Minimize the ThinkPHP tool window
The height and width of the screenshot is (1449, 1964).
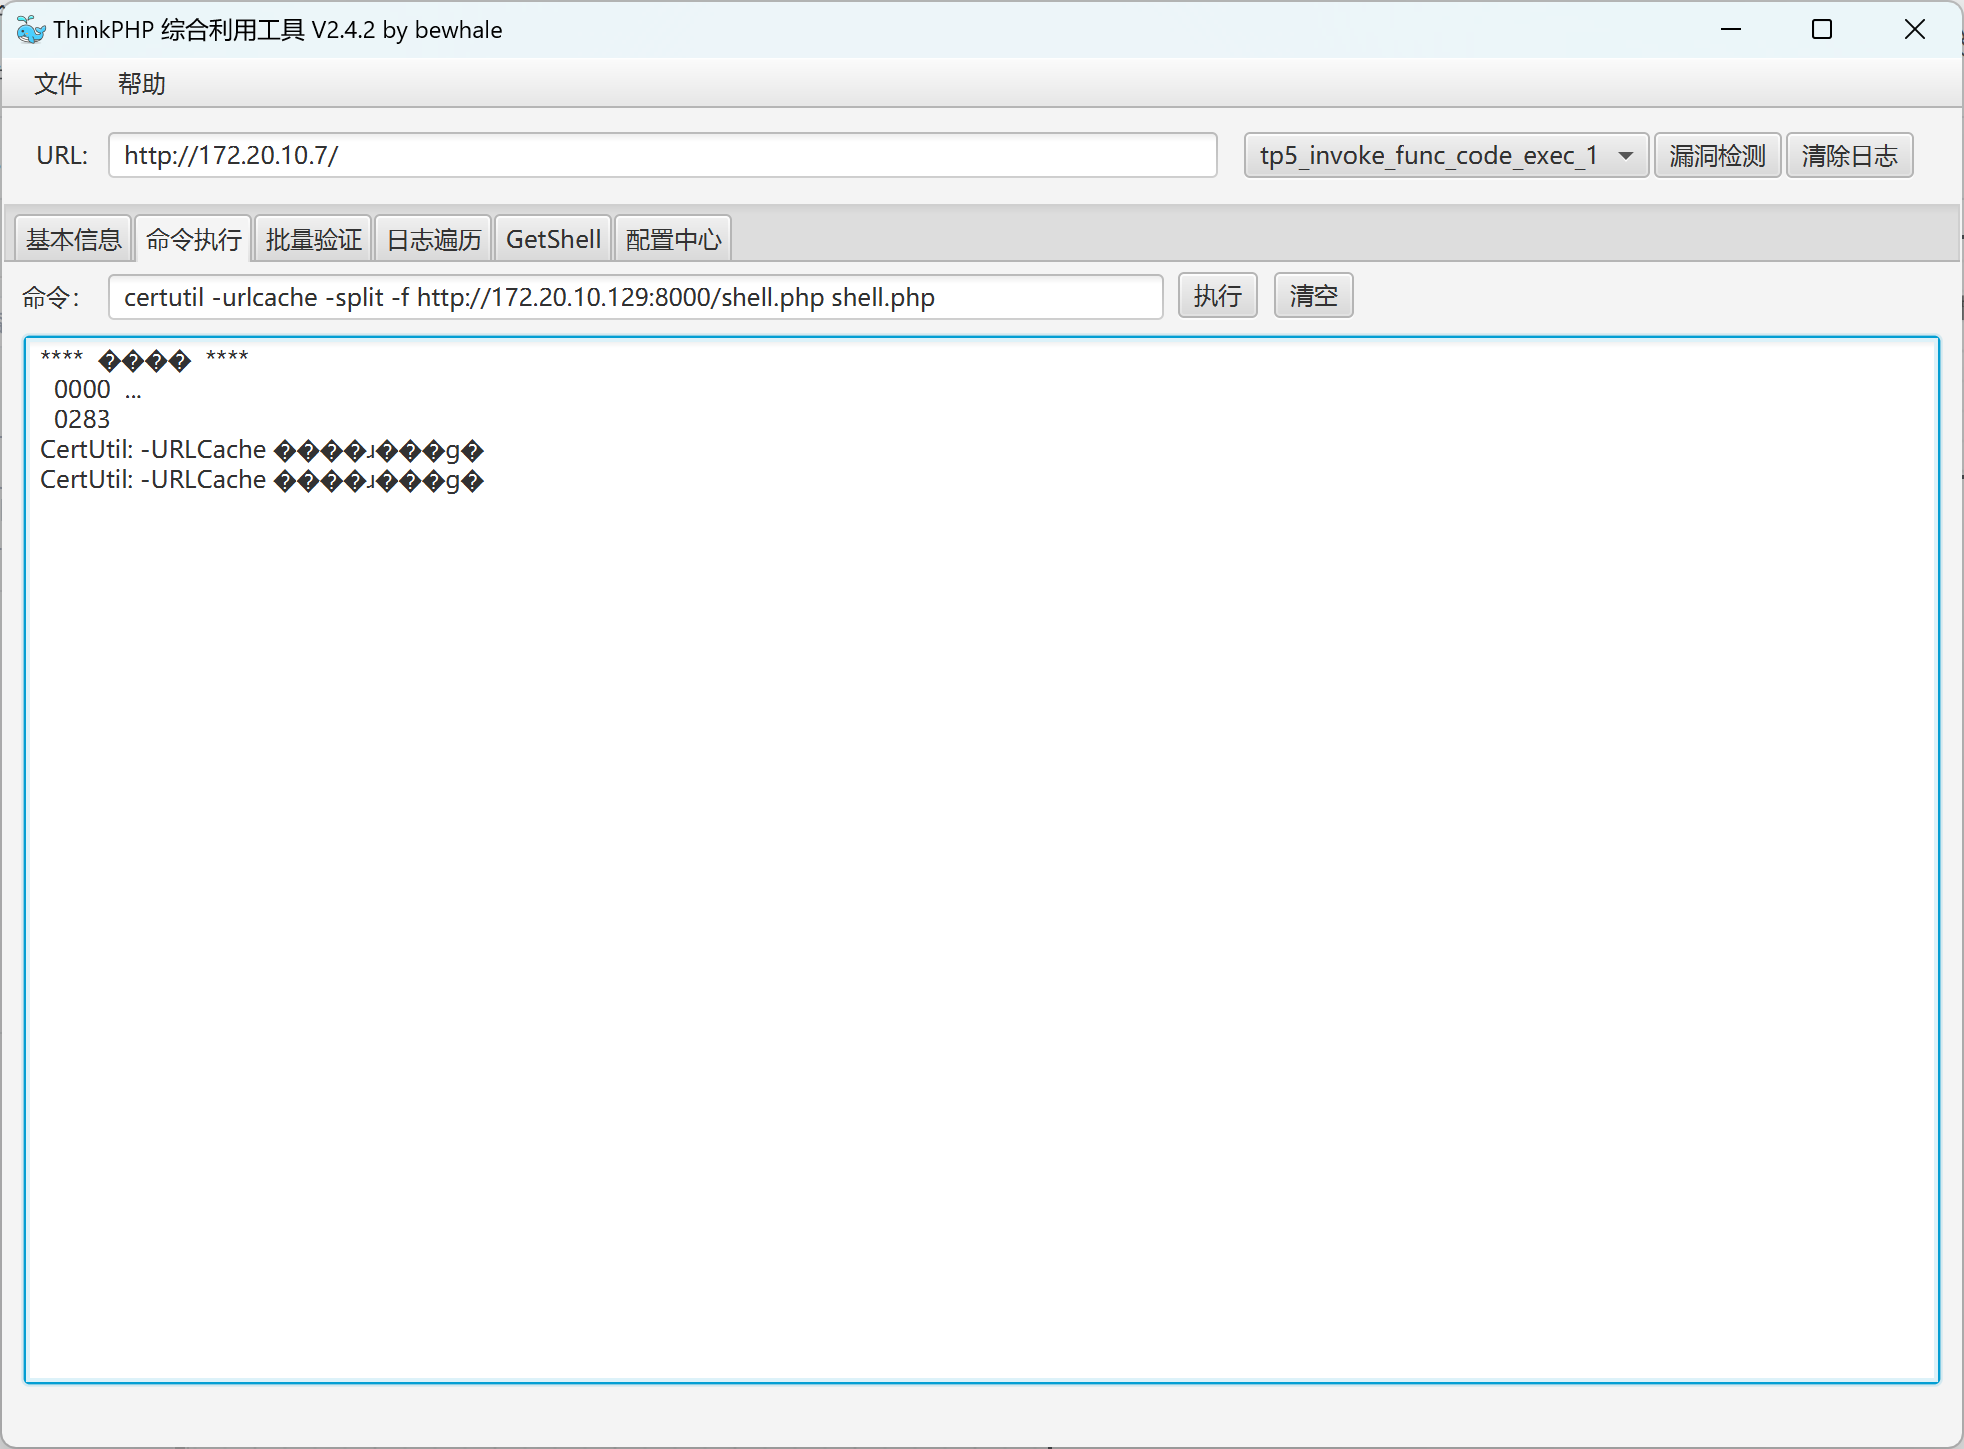point(1731,30)
